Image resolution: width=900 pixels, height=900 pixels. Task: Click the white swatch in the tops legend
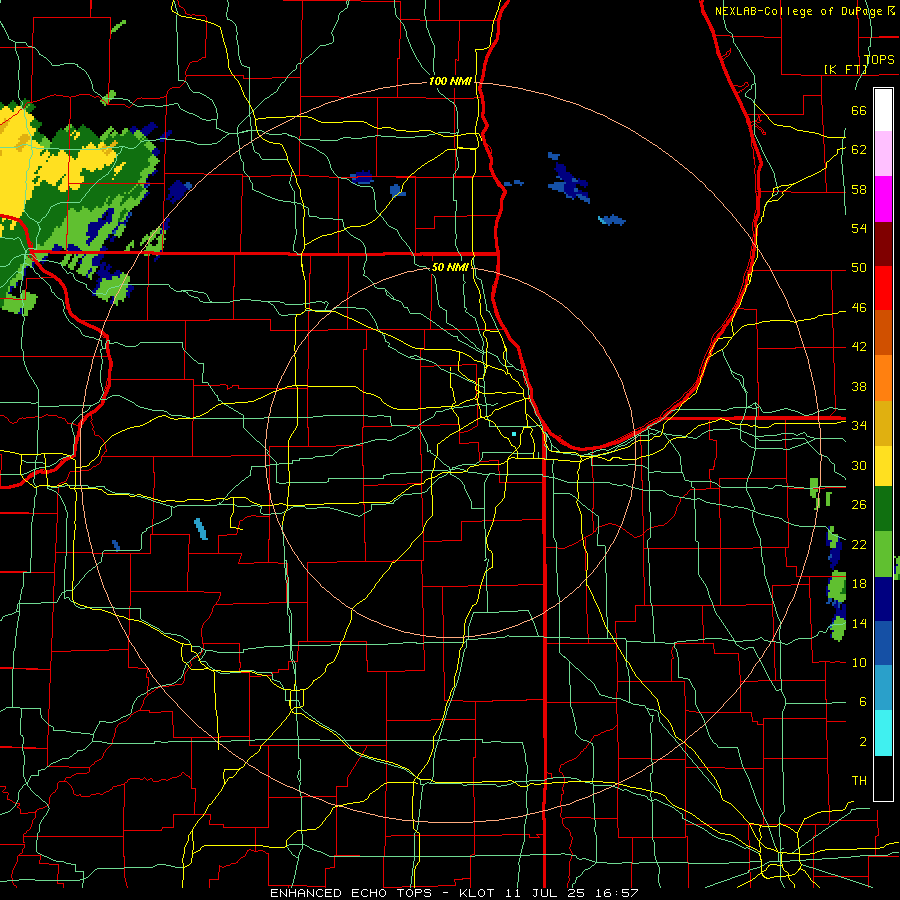[883, 110]
